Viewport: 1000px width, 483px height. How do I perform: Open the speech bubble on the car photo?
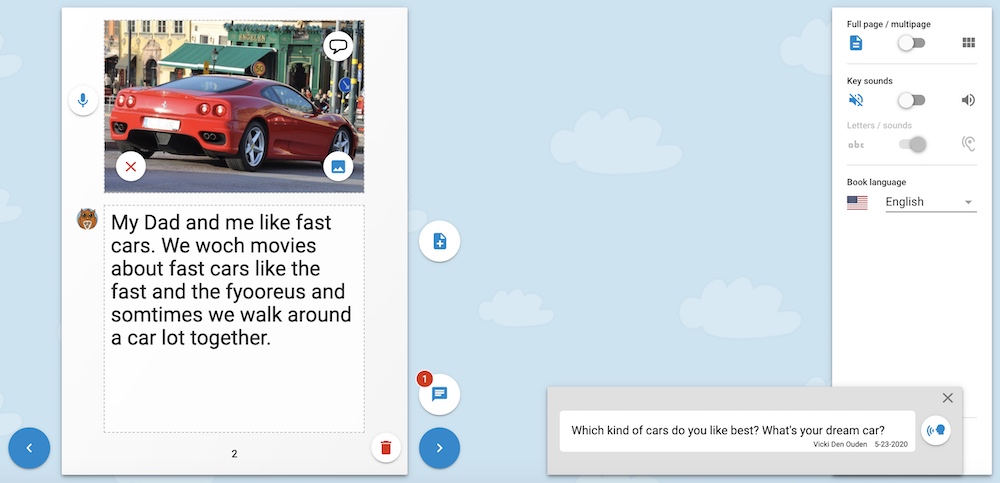click(338, 46)
